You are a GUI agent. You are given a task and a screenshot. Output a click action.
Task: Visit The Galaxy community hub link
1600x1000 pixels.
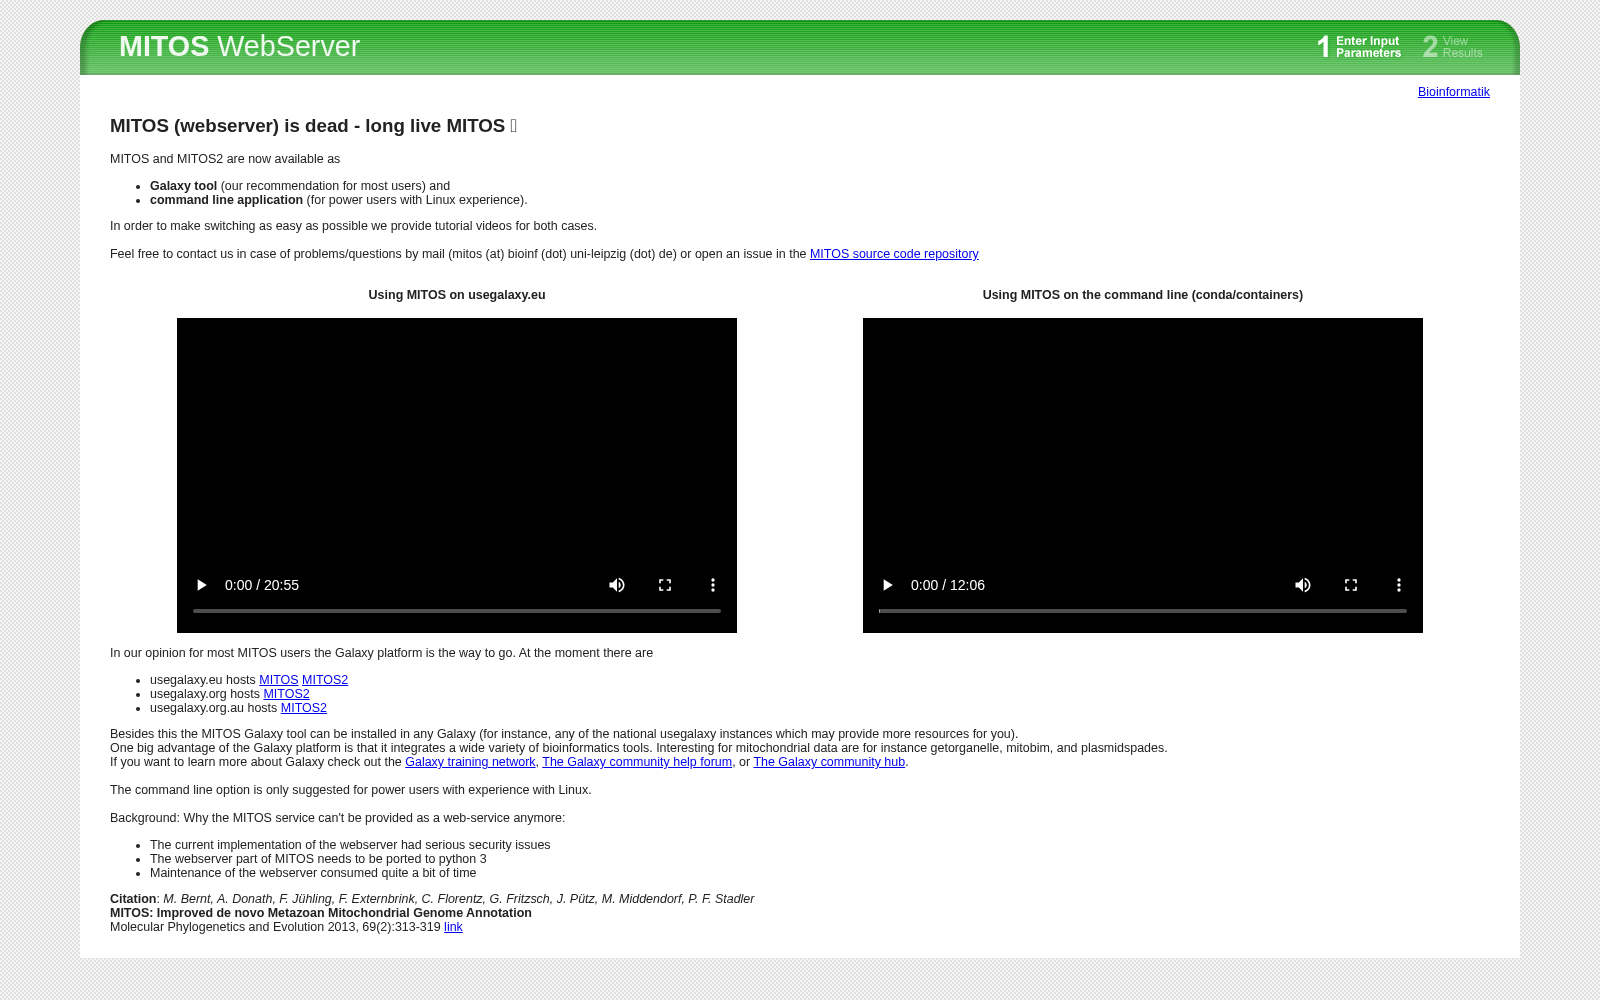pyautogui.click(x=829, y=762)
